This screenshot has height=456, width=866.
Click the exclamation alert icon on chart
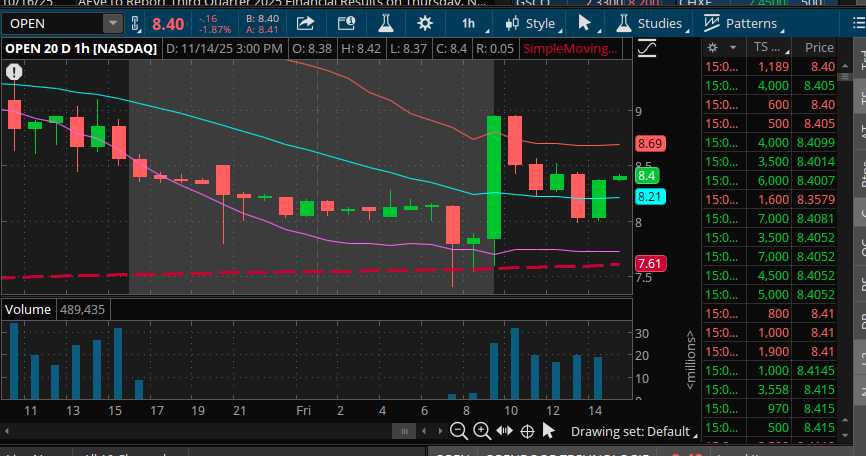(14, 72)
